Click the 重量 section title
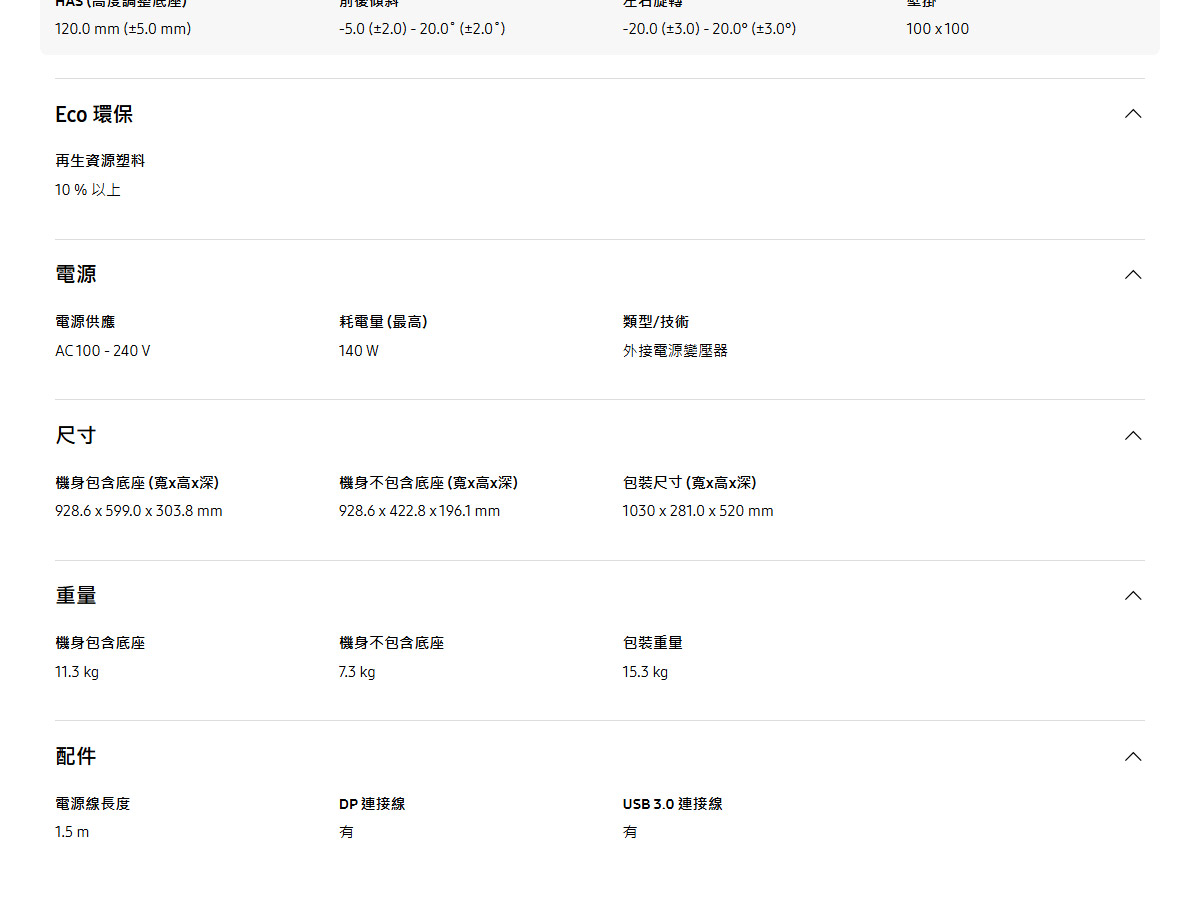Image resolution: width=1200 pixels, height=907 pixels. pos(76,595)
